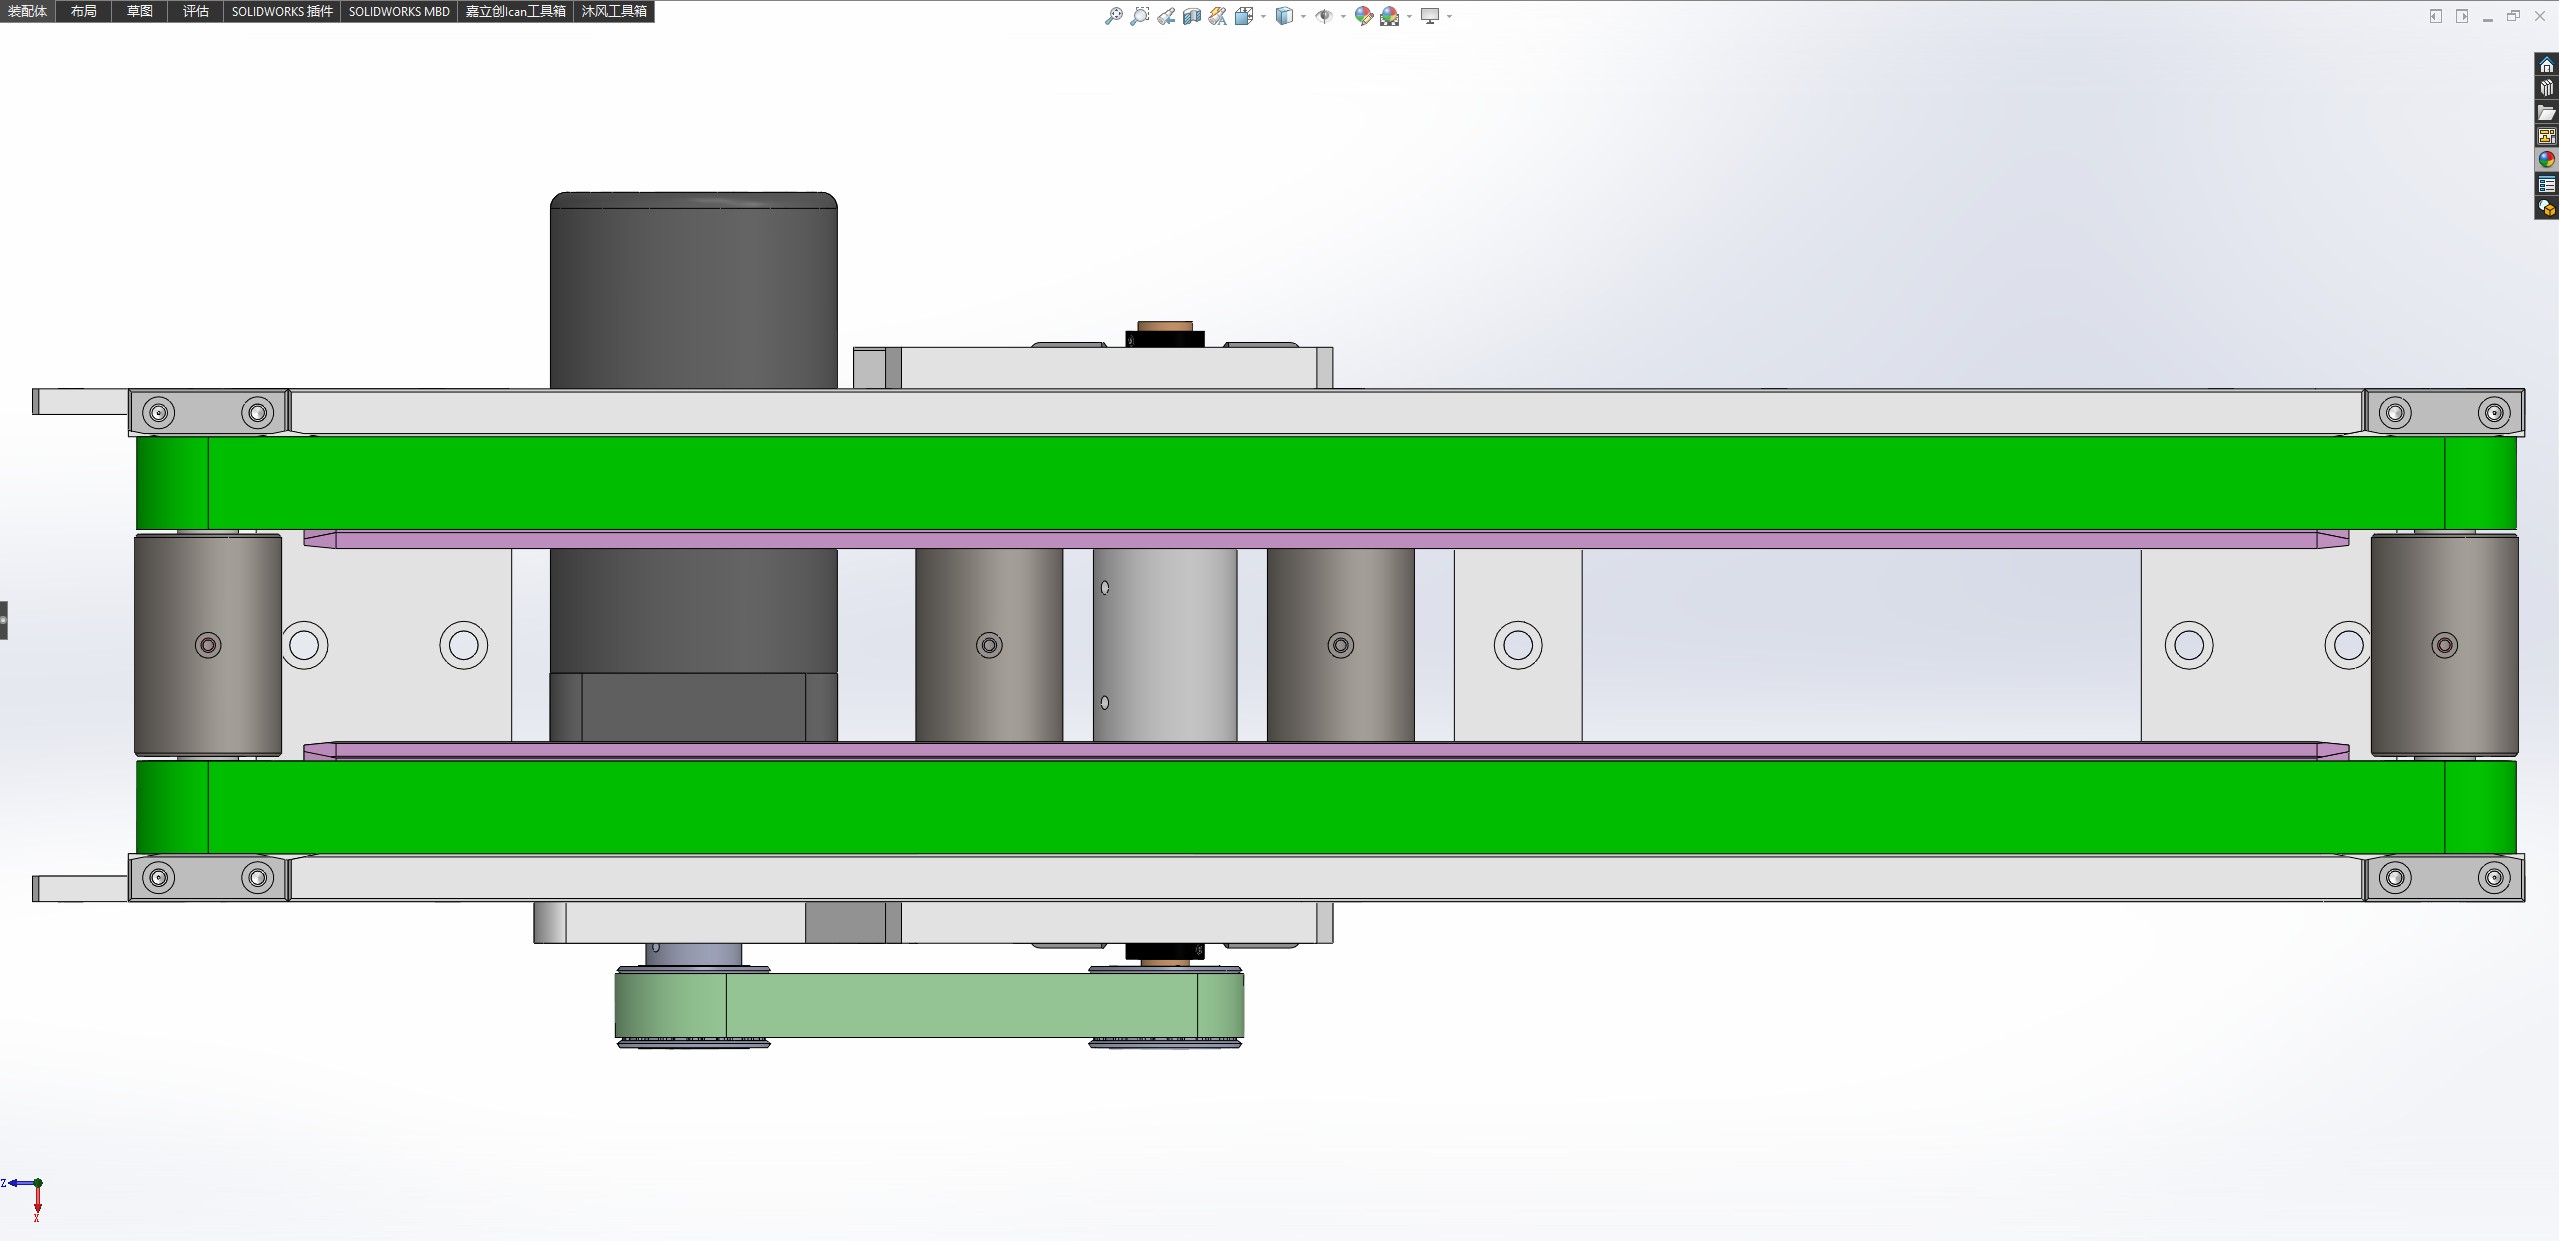2559x1241 pixels.
Task: Select the Zoom to Area tool
Action: [1139, 16]
